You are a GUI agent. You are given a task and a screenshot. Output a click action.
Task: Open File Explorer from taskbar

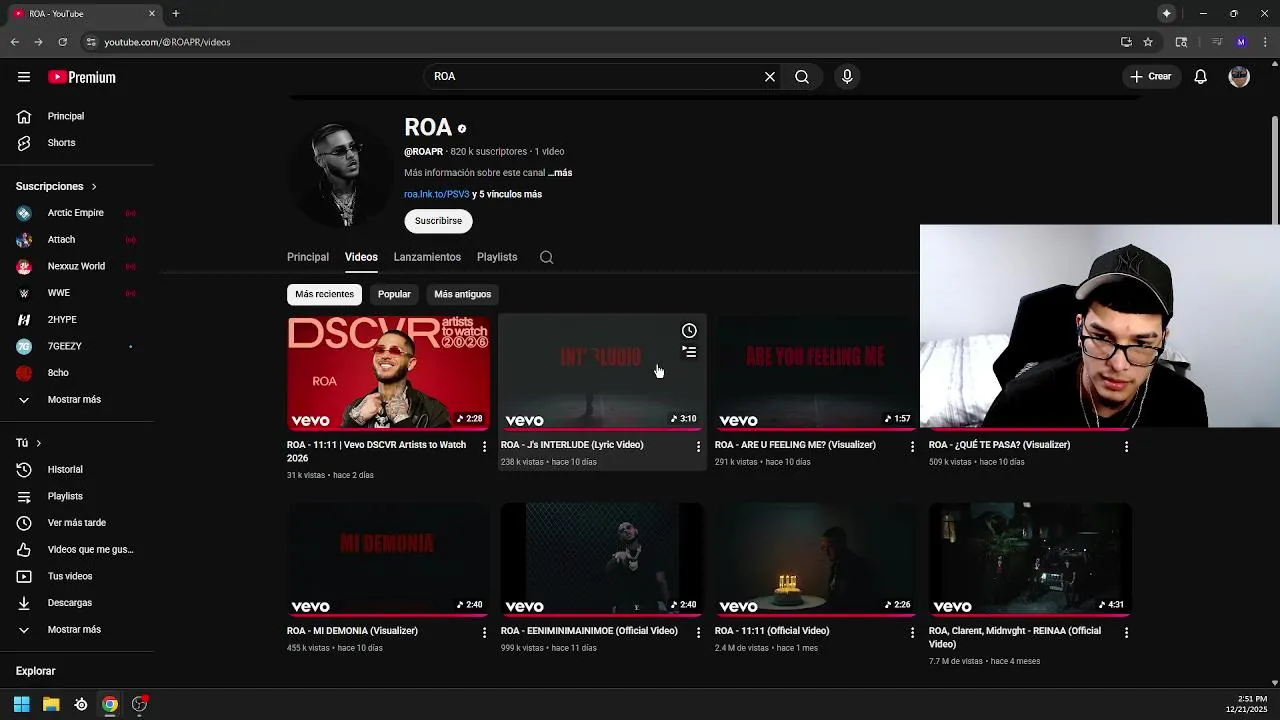[51, 704]
